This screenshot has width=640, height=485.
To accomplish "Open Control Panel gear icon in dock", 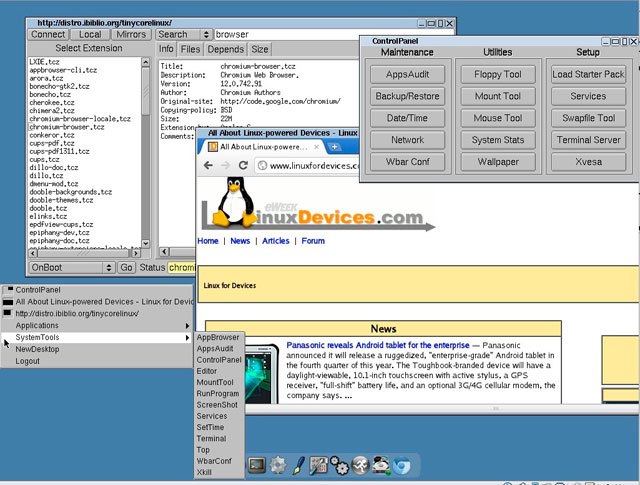I will coord(278,465).
